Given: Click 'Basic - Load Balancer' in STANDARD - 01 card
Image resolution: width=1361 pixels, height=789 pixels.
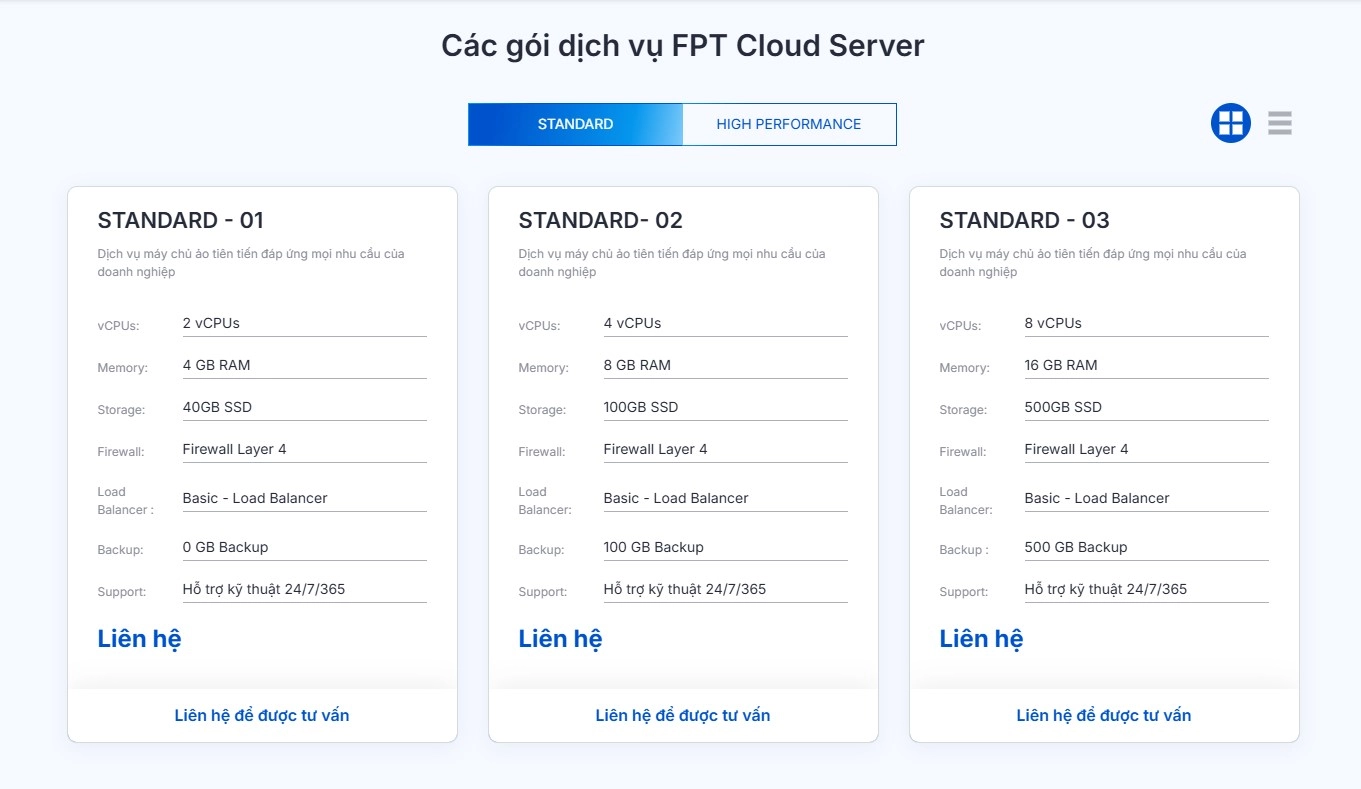Looking at the screenshot, I should [255, 498].
